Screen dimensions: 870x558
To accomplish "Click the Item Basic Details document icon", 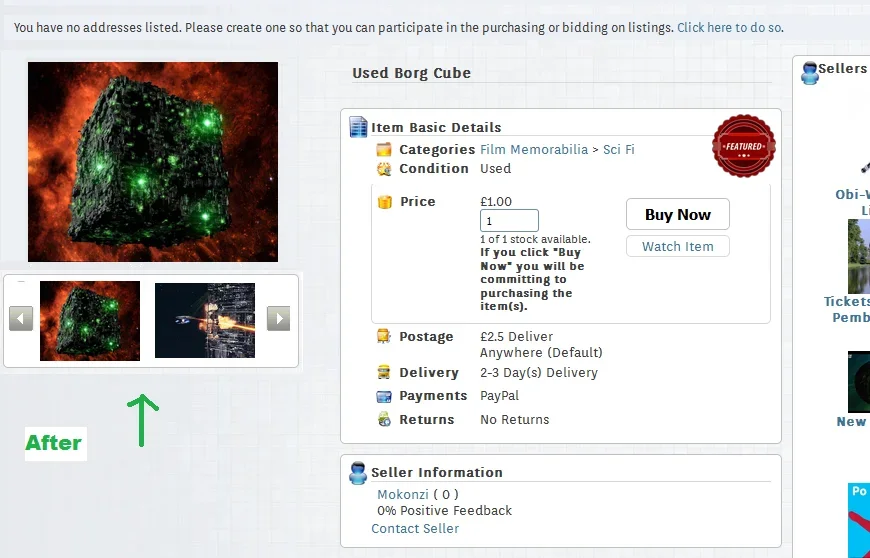I will [x=358, y=127].
